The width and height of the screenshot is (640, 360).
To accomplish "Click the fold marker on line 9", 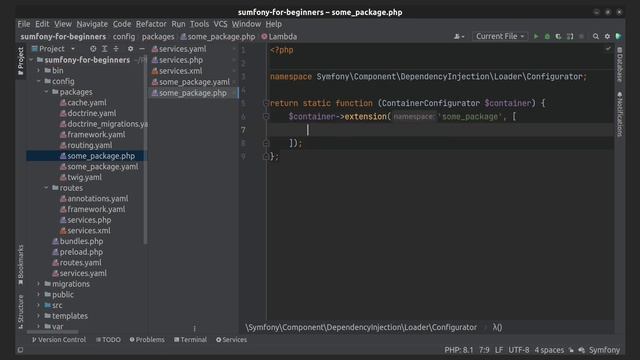I will (x=266, y=156).
